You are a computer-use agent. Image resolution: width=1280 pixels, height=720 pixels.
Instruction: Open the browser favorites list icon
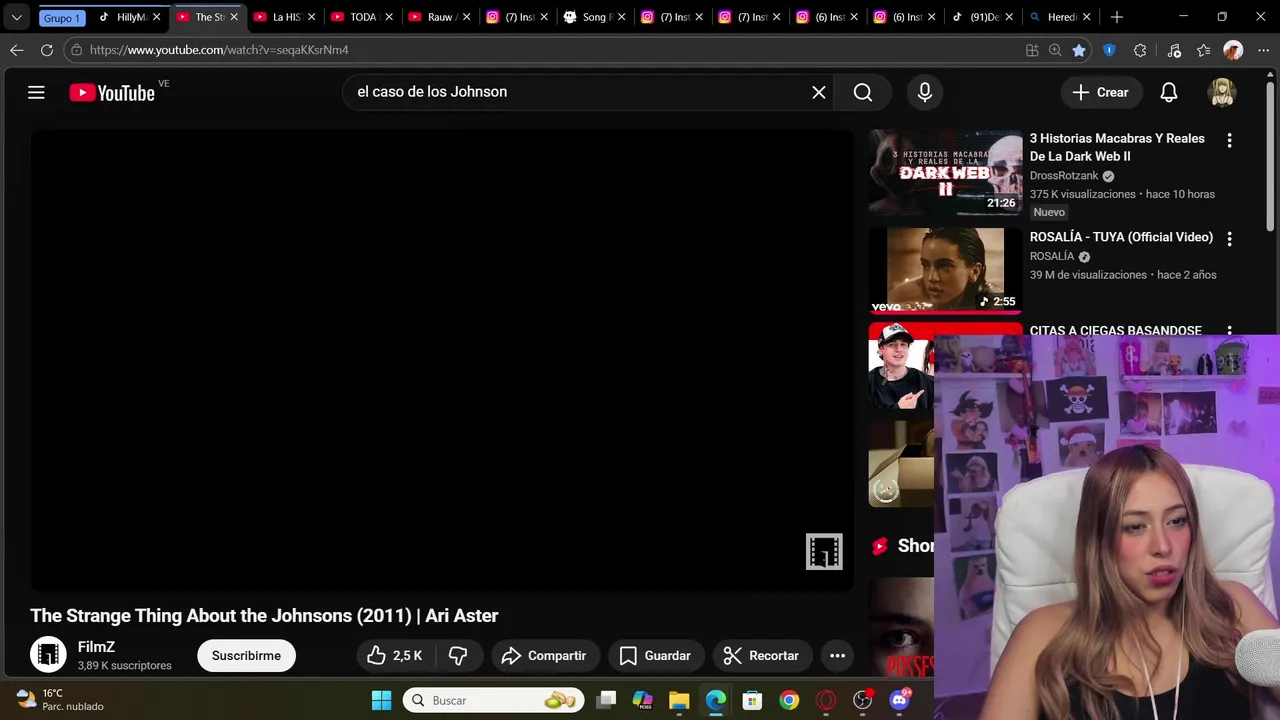pyautogui.click(x=1203, y=50)
